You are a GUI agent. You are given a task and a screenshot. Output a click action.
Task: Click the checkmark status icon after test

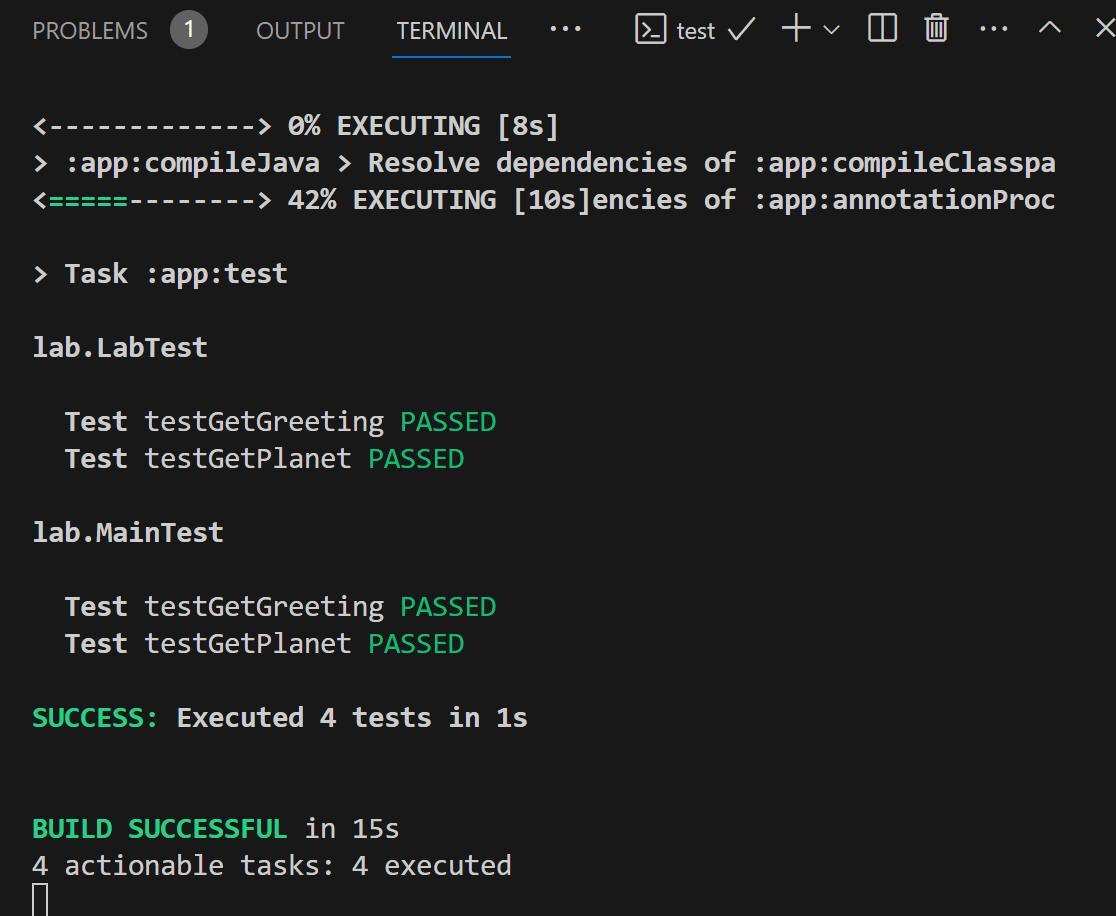point(741,30)
